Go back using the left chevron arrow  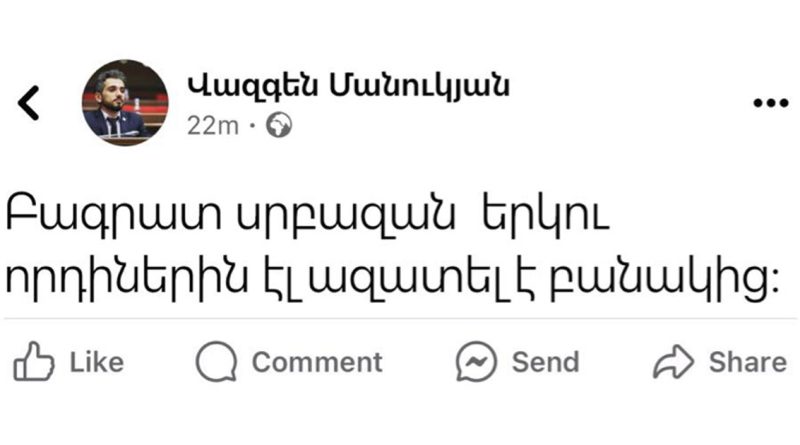(30, 103)
